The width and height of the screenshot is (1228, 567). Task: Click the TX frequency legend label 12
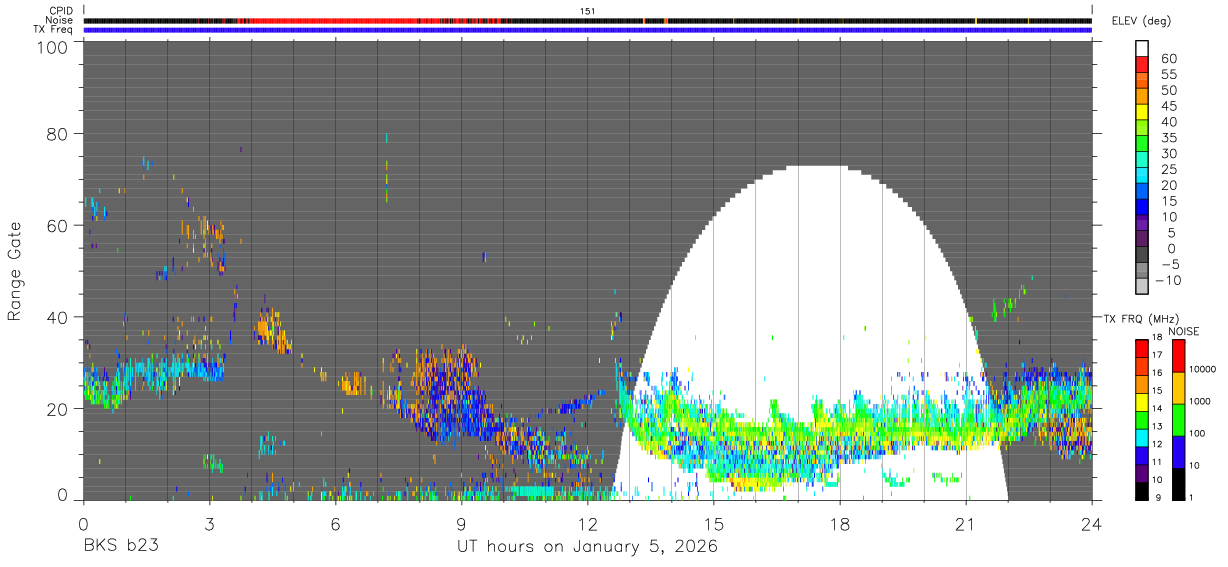tap(1156, 444)
